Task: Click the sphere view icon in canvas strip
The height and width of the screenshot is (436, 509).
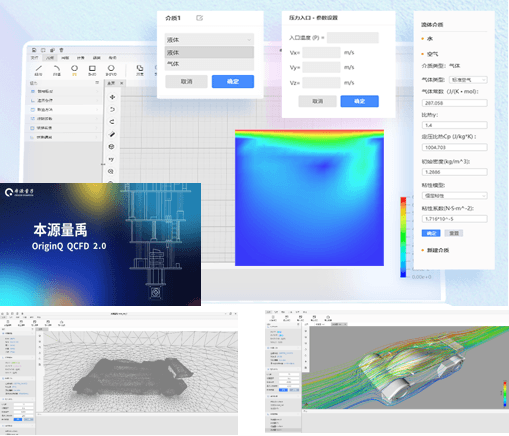Action: pyautogui.click(x=112, y=147)
